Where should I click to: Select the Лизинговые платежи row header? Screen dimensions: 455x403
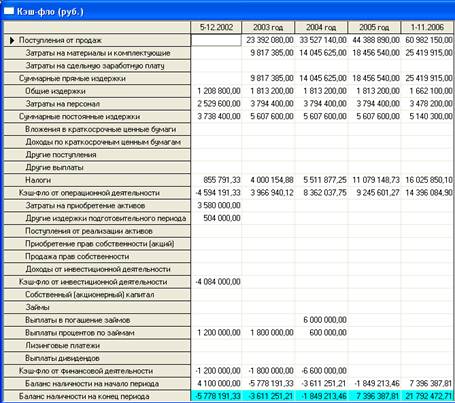point(97,345)
